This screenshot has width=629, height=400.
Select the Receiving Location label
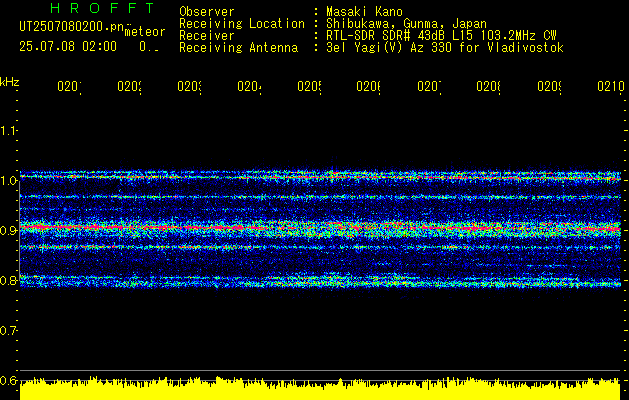click(x=242, y=24)
